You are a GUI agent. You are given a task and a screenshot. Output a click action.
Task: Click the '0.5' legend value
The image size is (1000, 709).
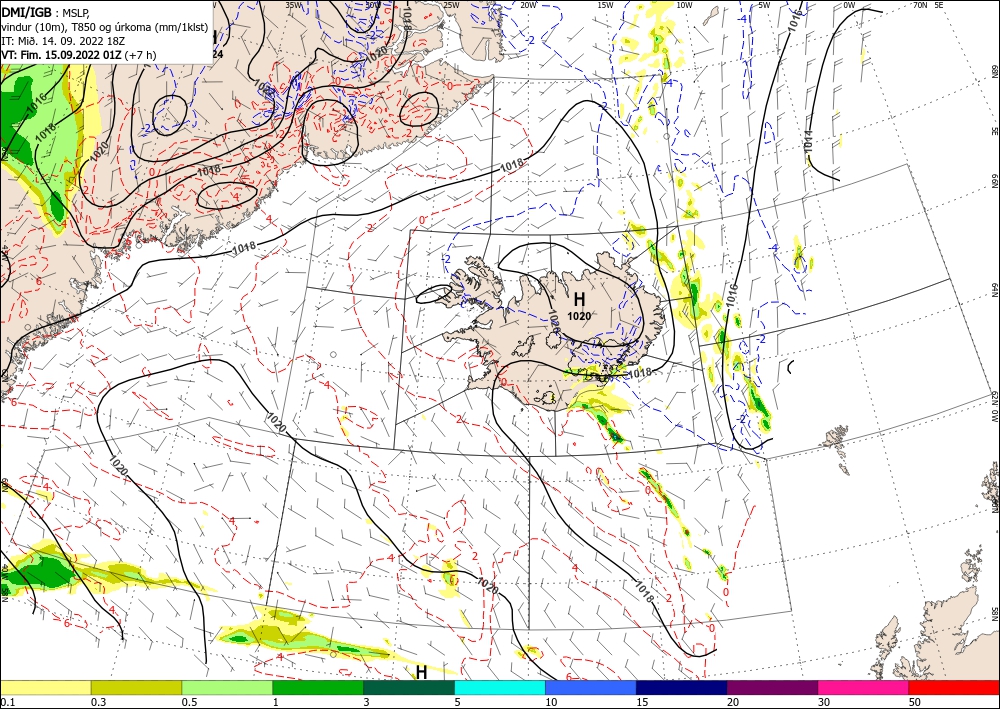pyautogui.click(x=189, y=702)
